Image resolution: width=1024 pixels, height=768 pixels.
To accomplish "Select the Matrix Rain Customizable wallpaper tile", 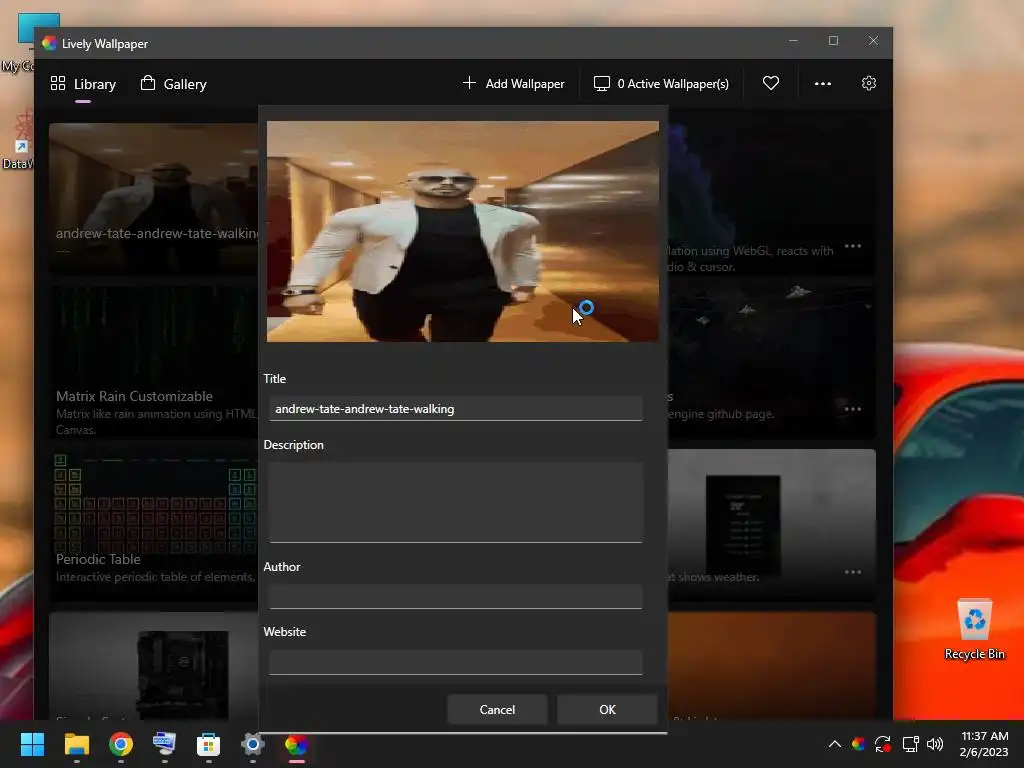I will 153,362.
